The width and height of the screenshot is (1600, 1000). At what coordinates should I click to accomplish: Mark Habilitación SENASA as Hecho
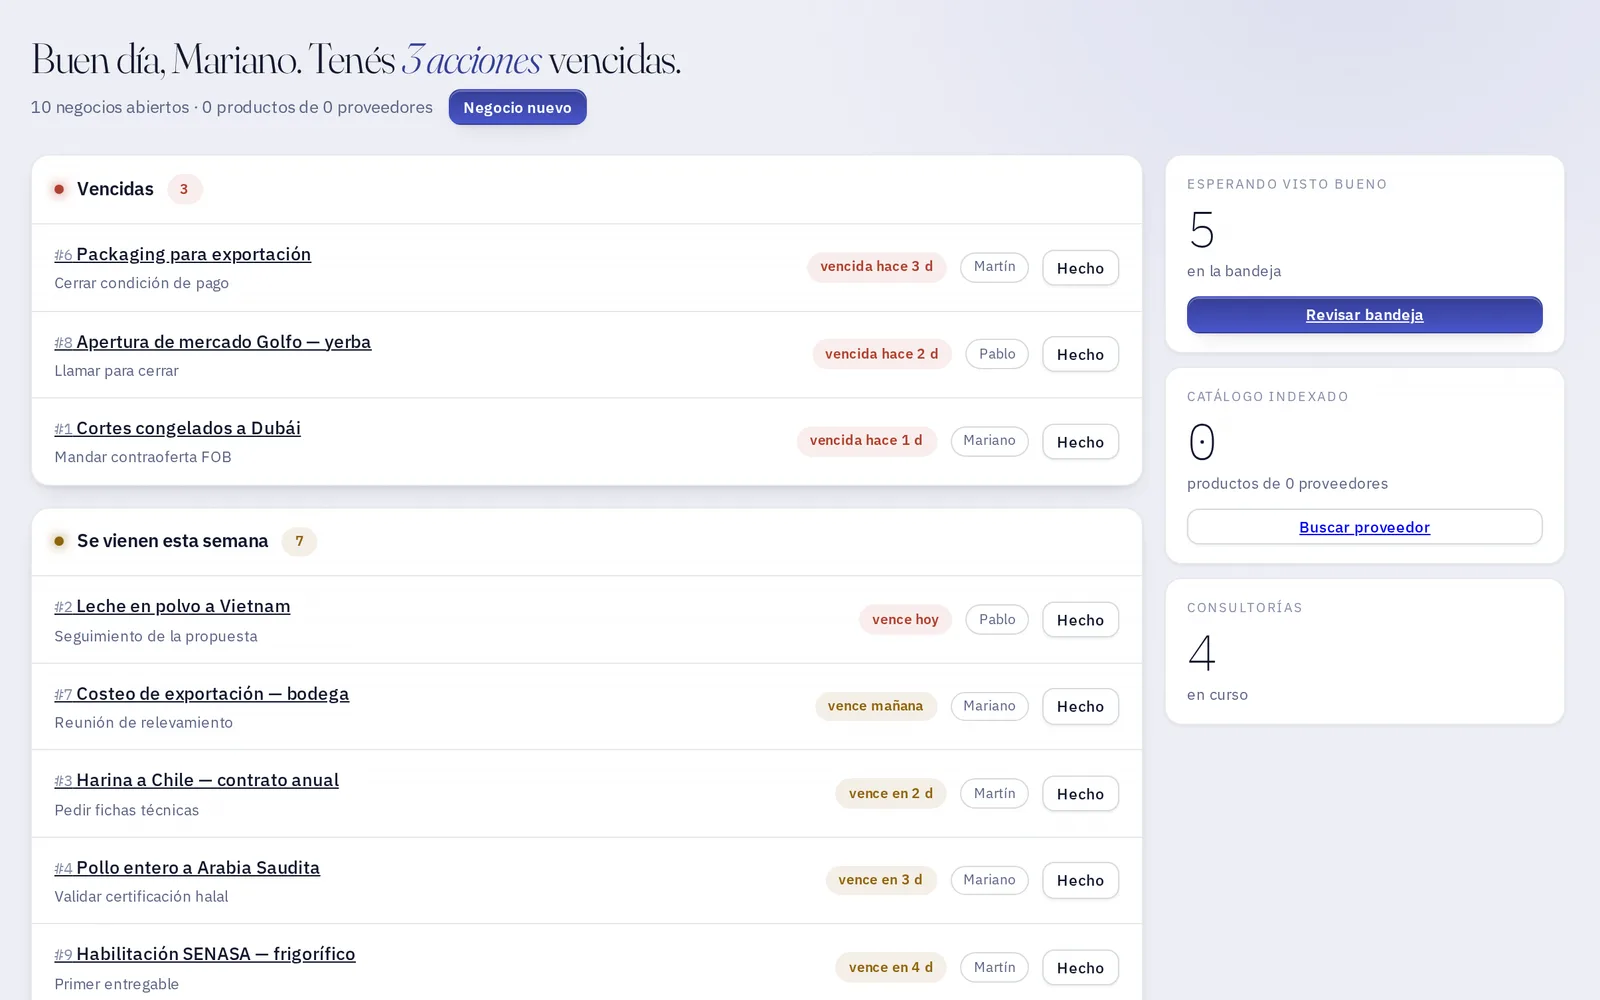click(1080, 968)
